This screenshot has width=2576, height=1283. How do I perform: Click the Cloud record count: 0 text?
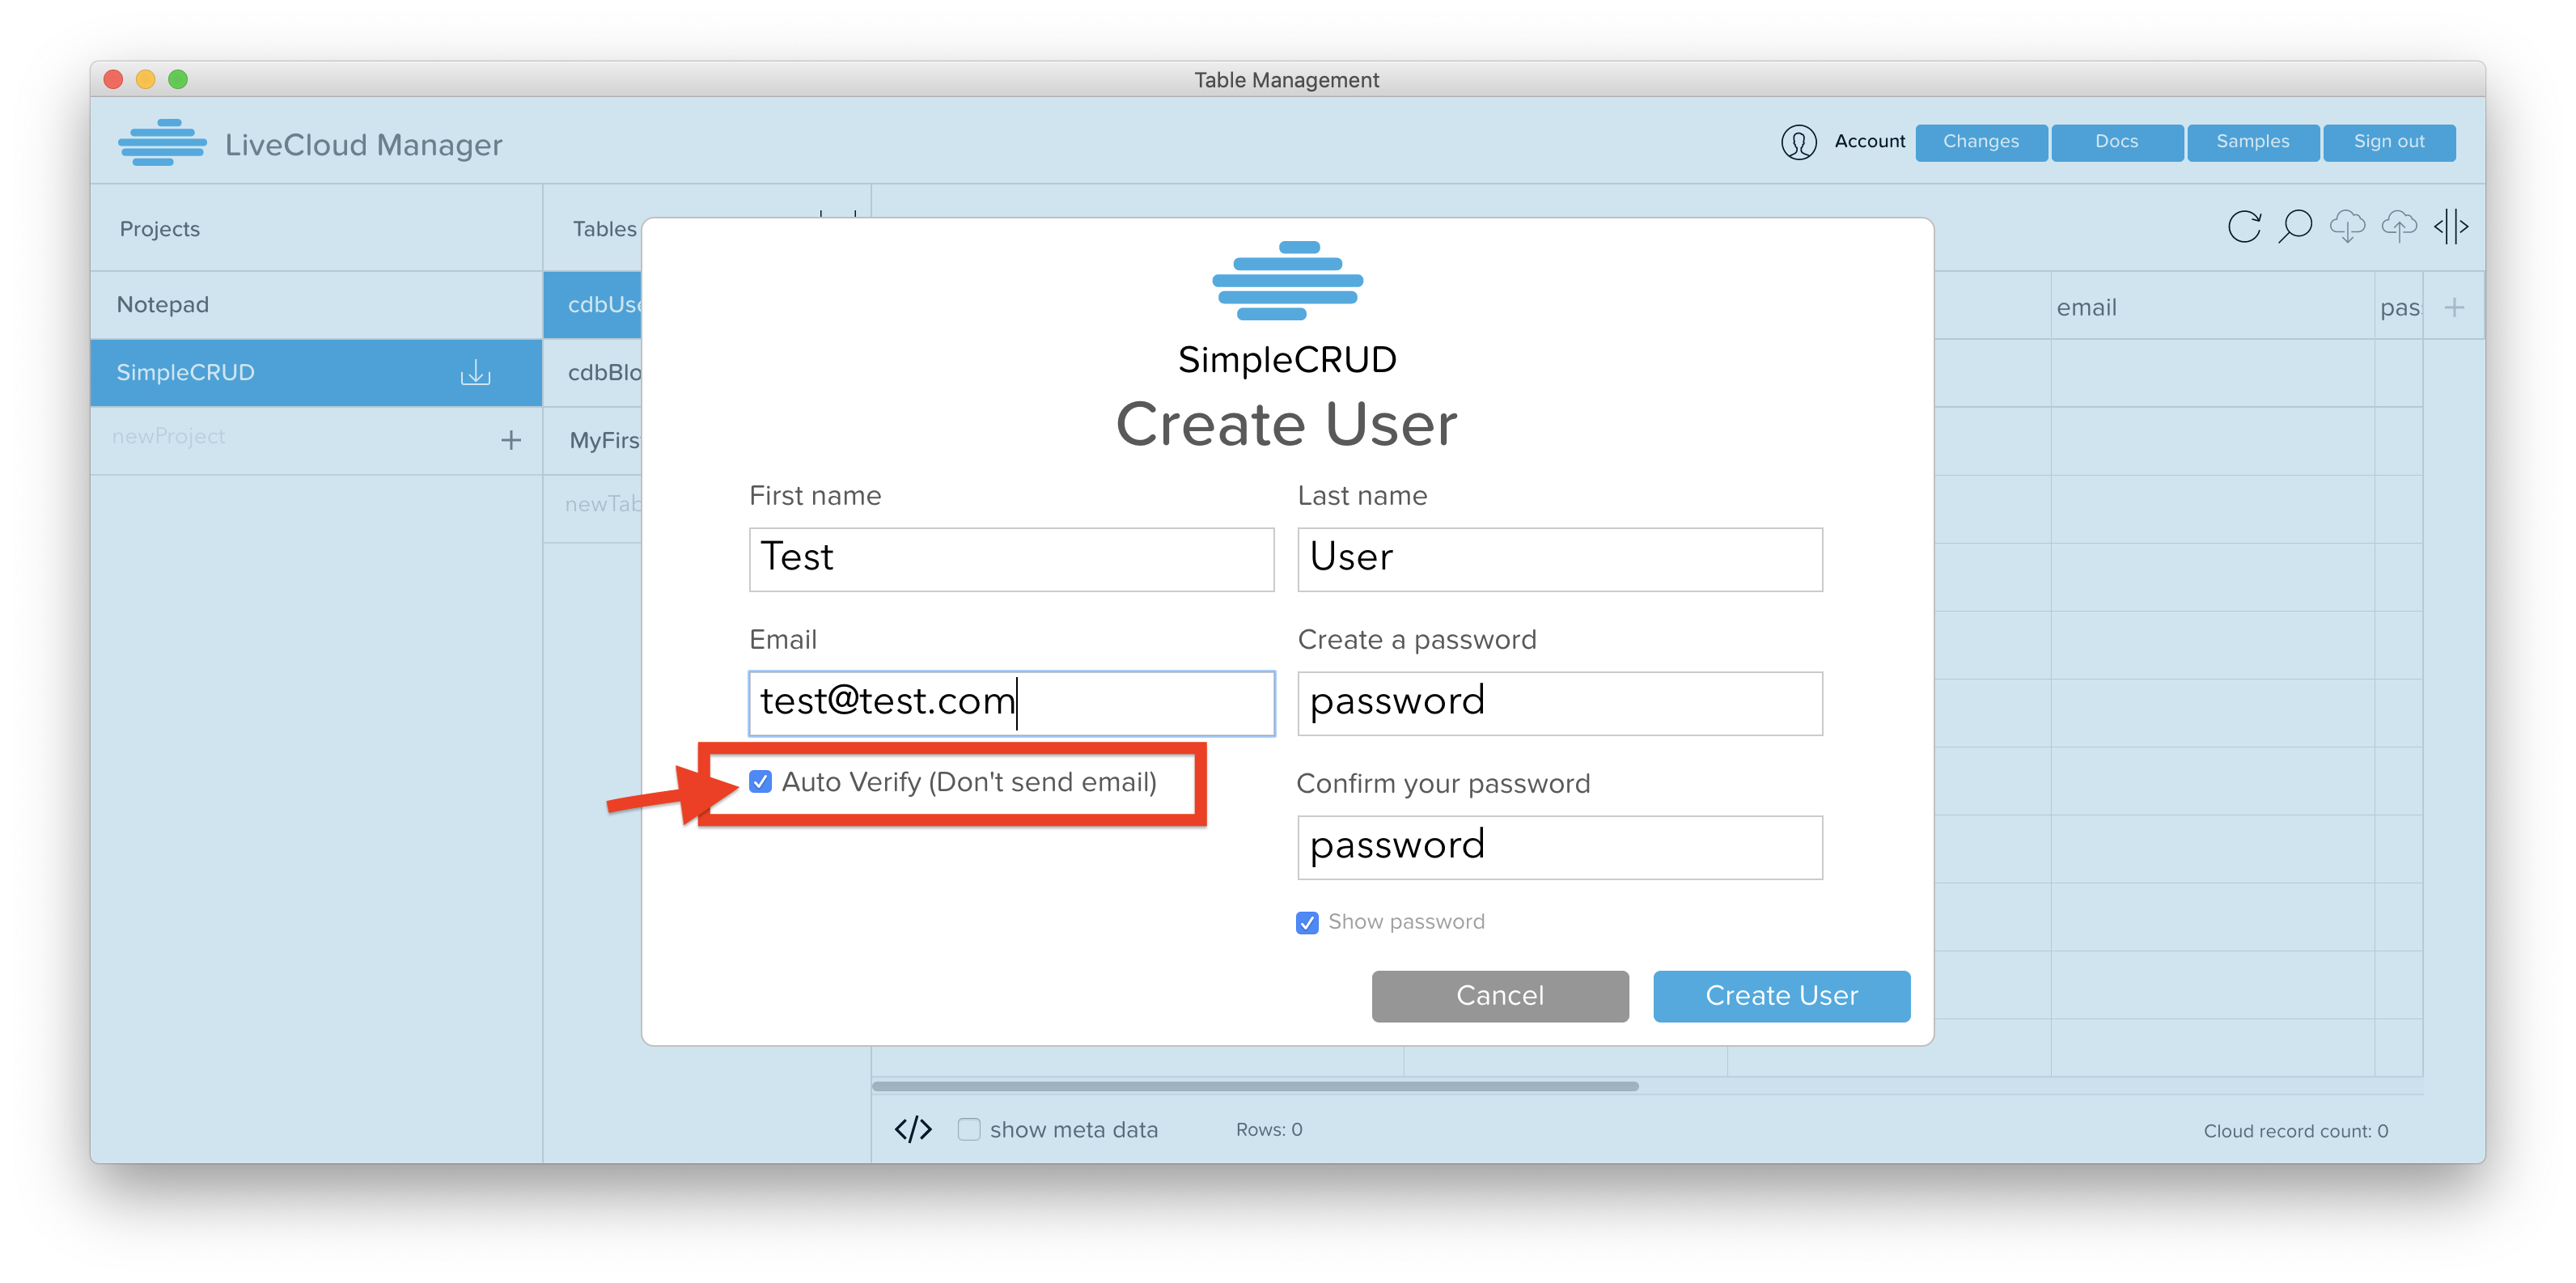click(2295, 1131)
